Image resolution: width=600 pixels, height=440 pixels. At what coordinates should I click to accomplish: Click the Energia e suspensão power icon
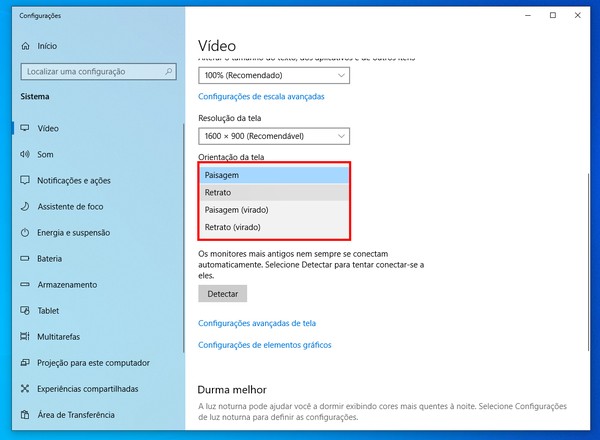pyautogui.click(x=25, y=233)
